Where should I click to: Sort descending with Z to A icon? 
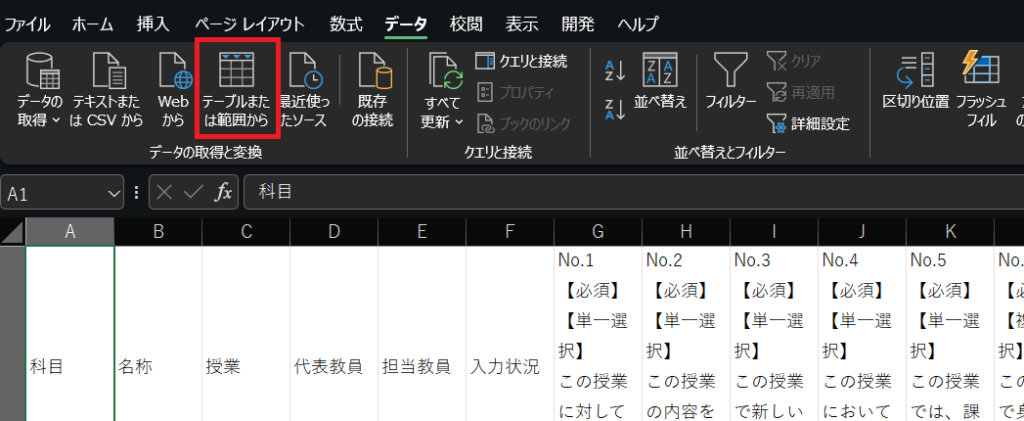pyautogui.click(x=615, y=109)
